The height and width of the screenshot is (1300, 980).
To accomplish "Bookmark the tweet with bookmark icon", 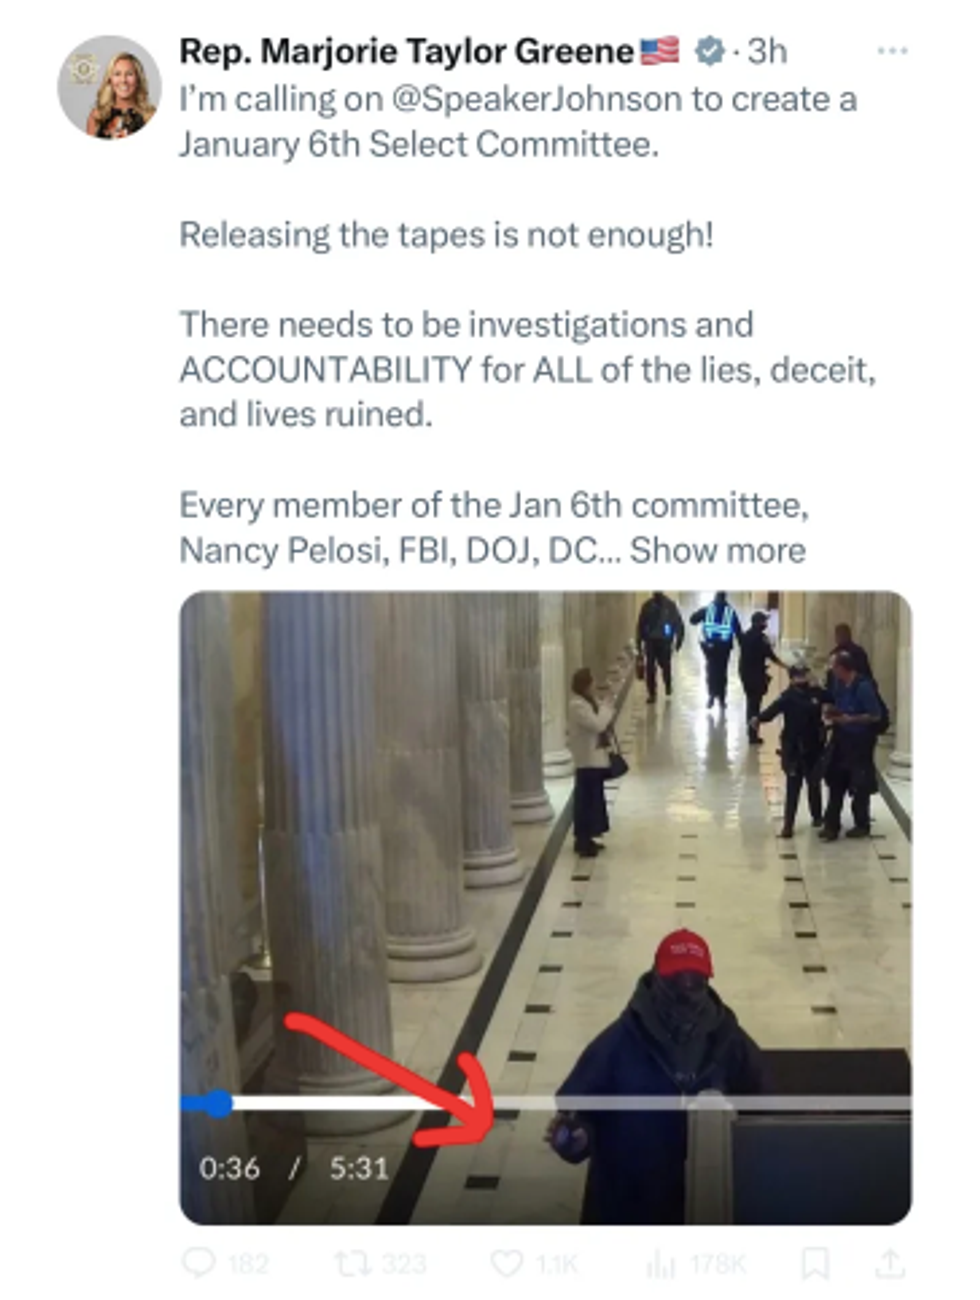I will (x=815, y=1264).
